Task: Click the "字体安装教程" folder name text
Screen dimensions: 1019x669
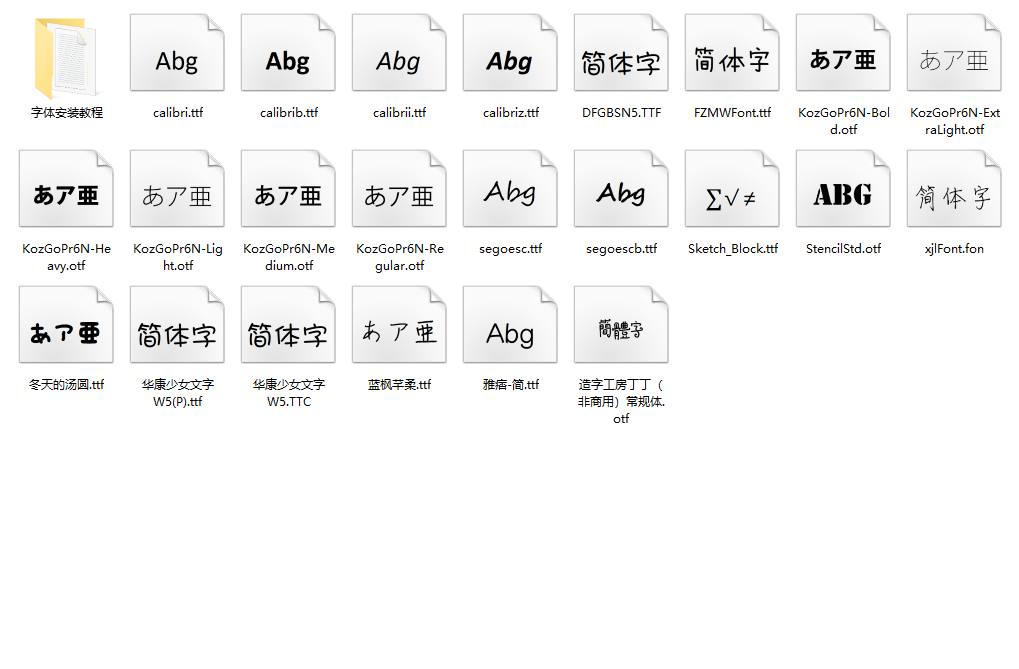Action: click(67, 112)
